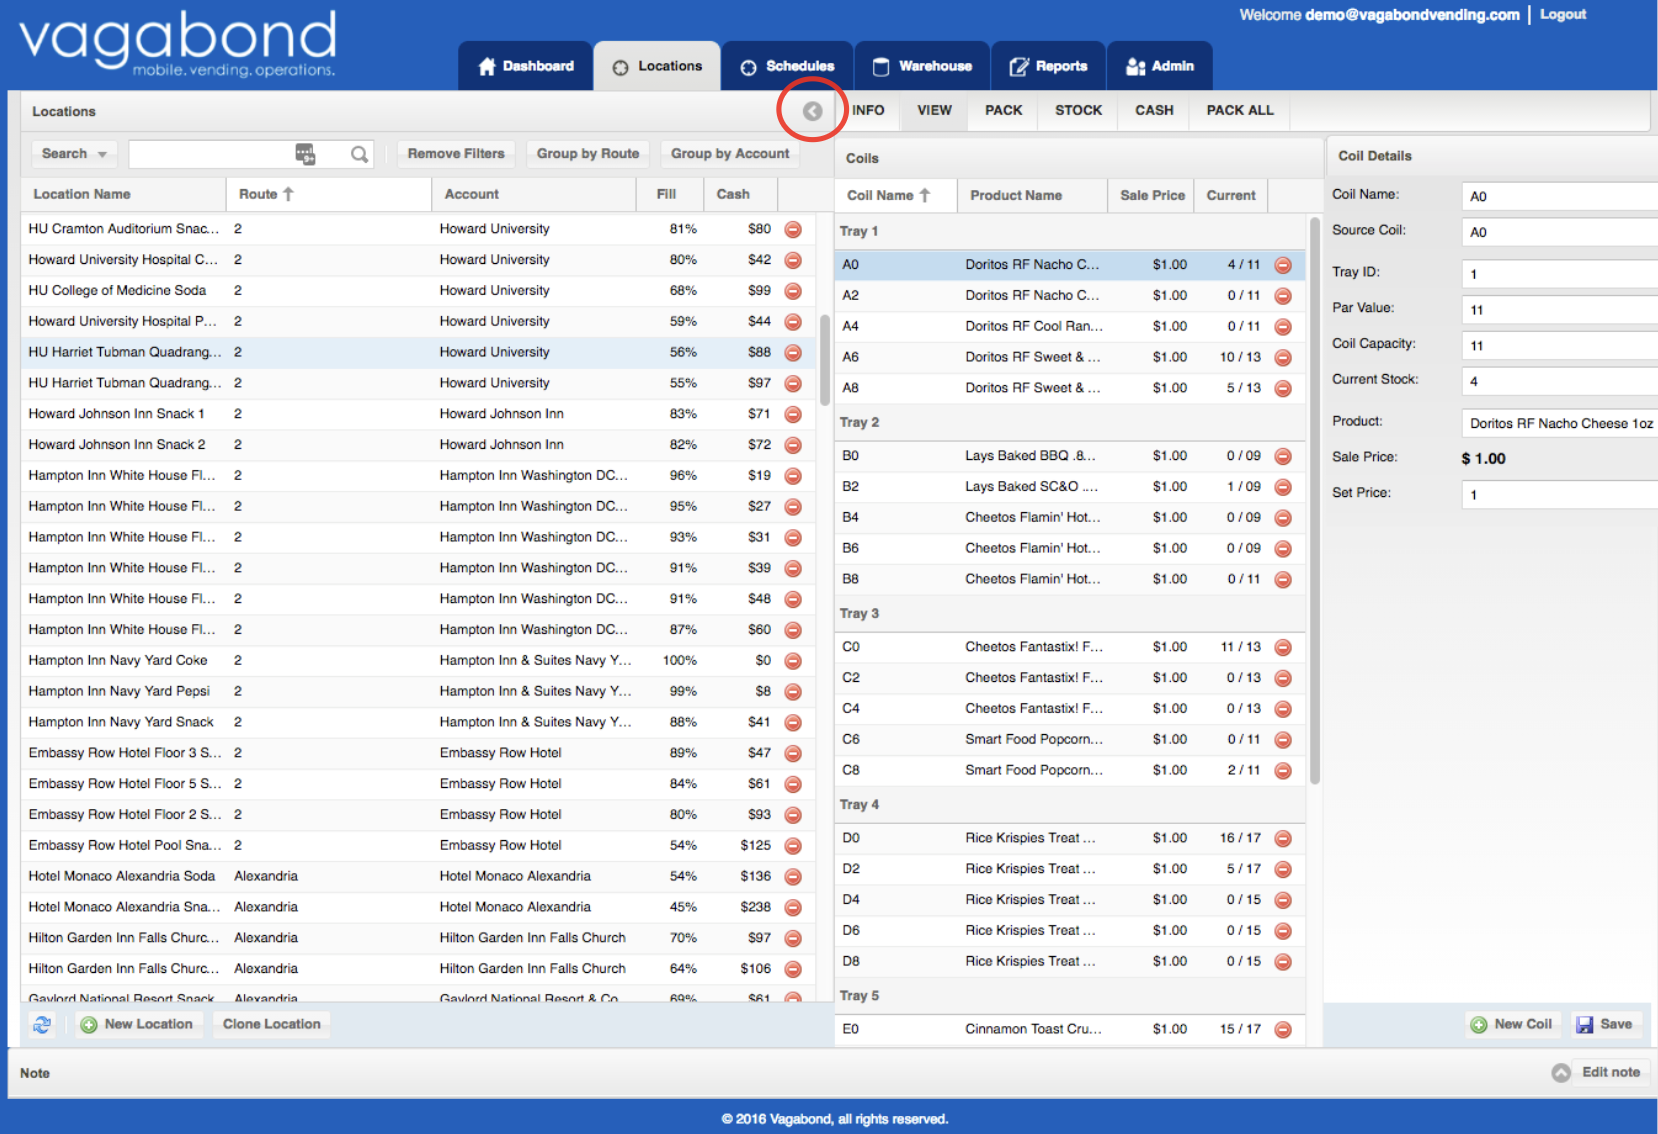Click red remove icon for Embassy Row Hotel Pool Snack
Viewport: 1658px width, 1134px height.
pos(793,846)
